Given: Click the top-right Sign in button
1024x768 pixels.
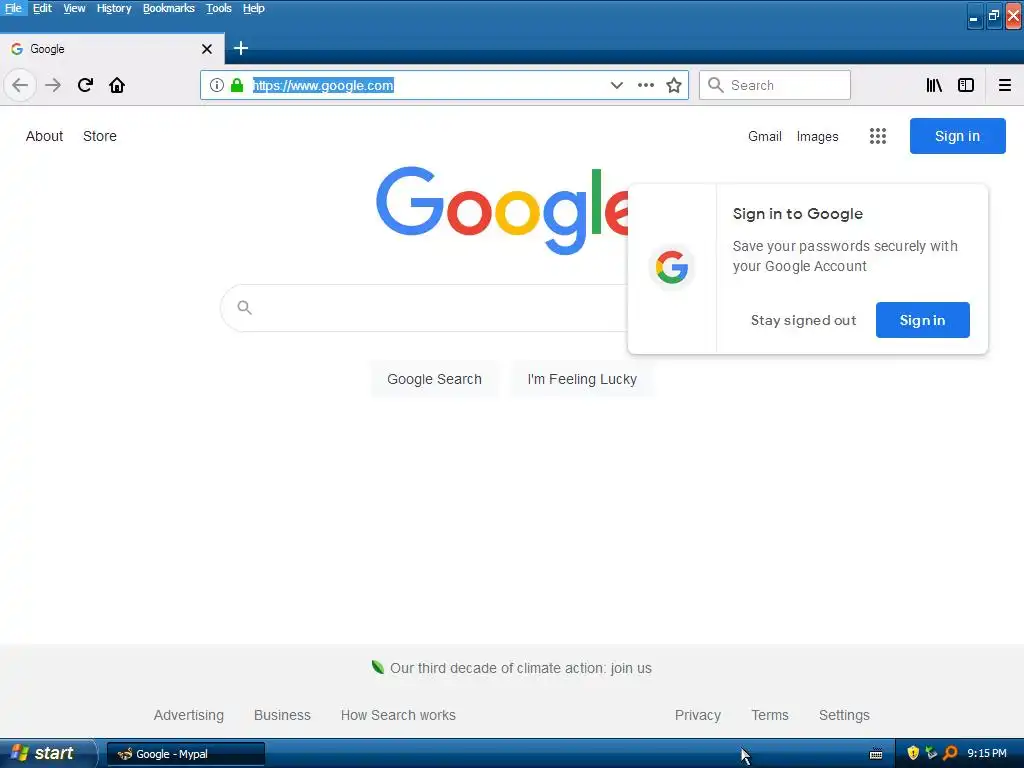Looking at the screenshot, I should tap(957, 136).
